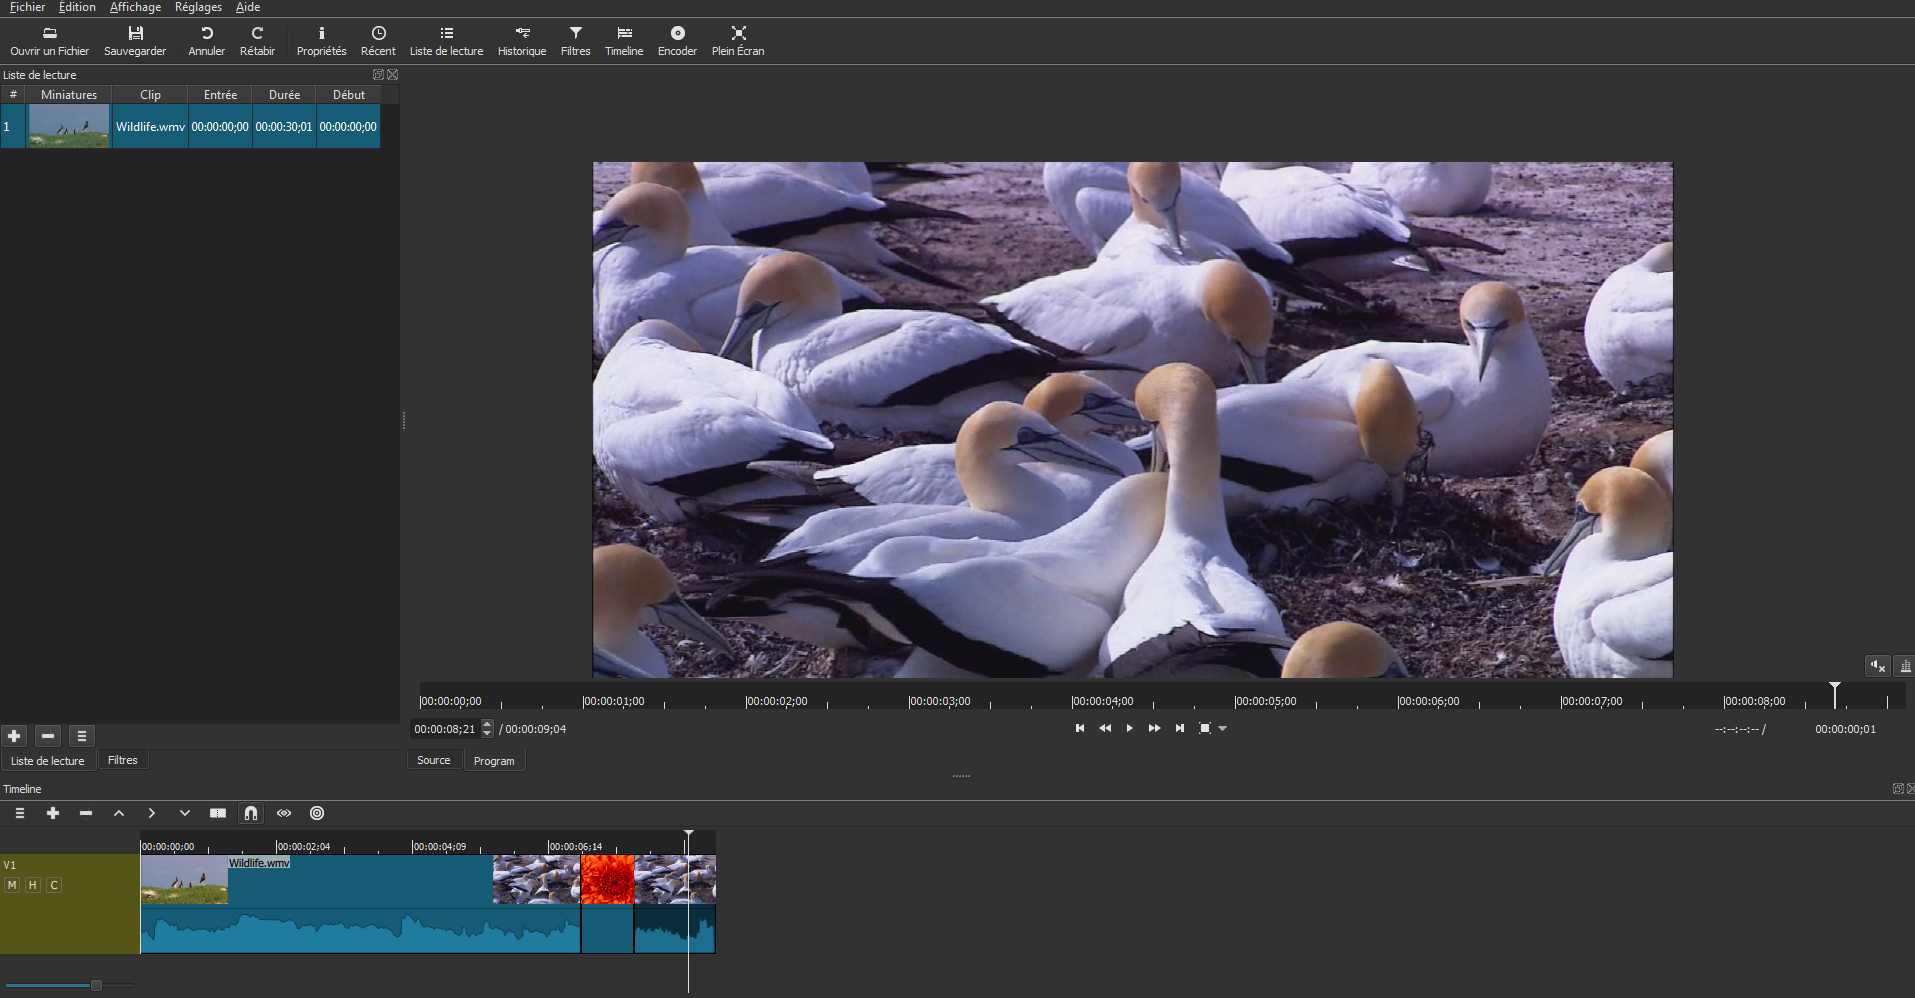Skip to the end of the video

point(1180,728)
